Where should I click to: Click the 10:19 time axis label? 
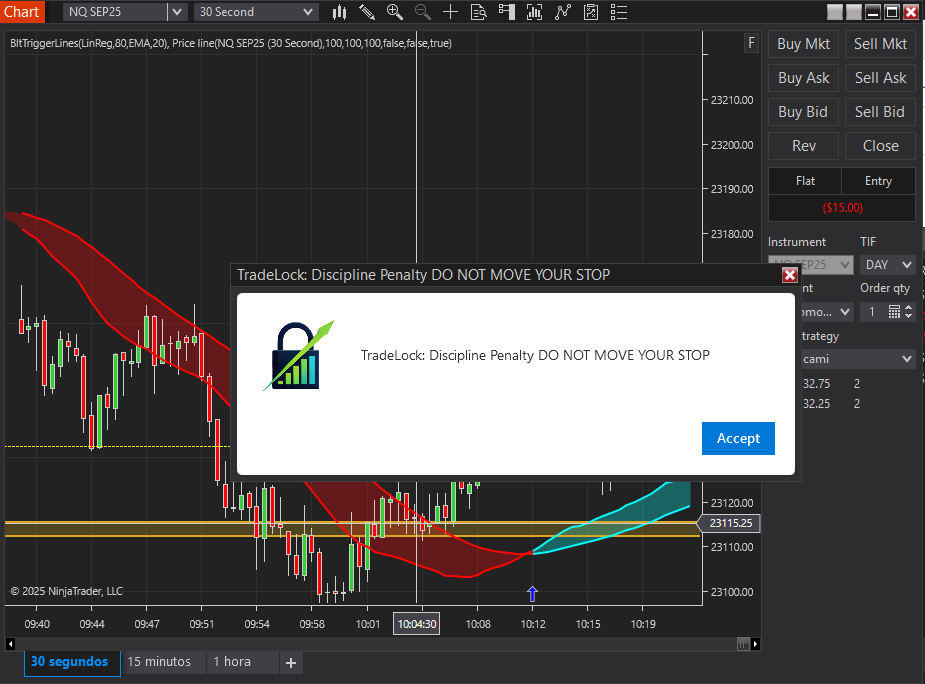[x=643, y=624]
